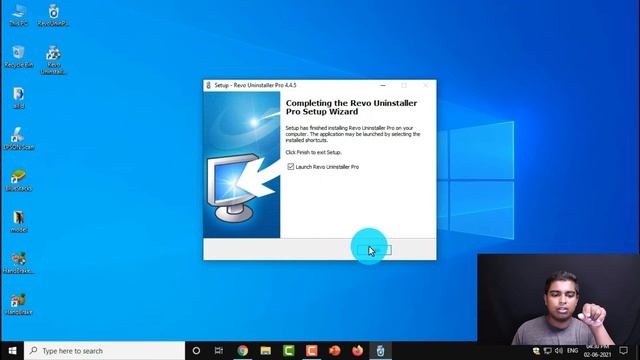Open the volume tray icon
Screen dimensions: 640x360
point(559,351)
